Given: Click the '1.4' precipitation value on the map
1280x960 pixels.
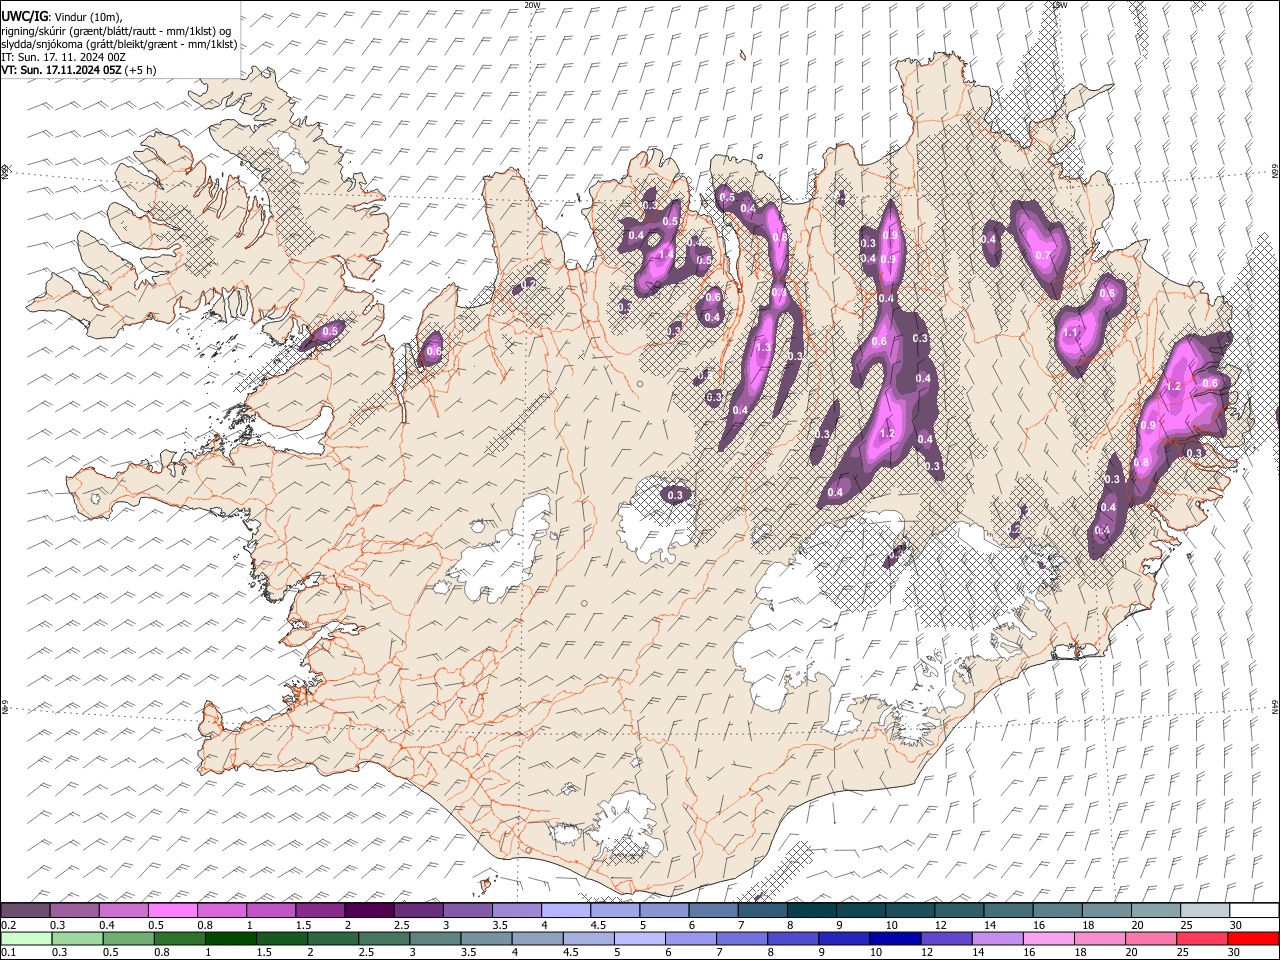Looking at the screenshot, I should (666, 254).
